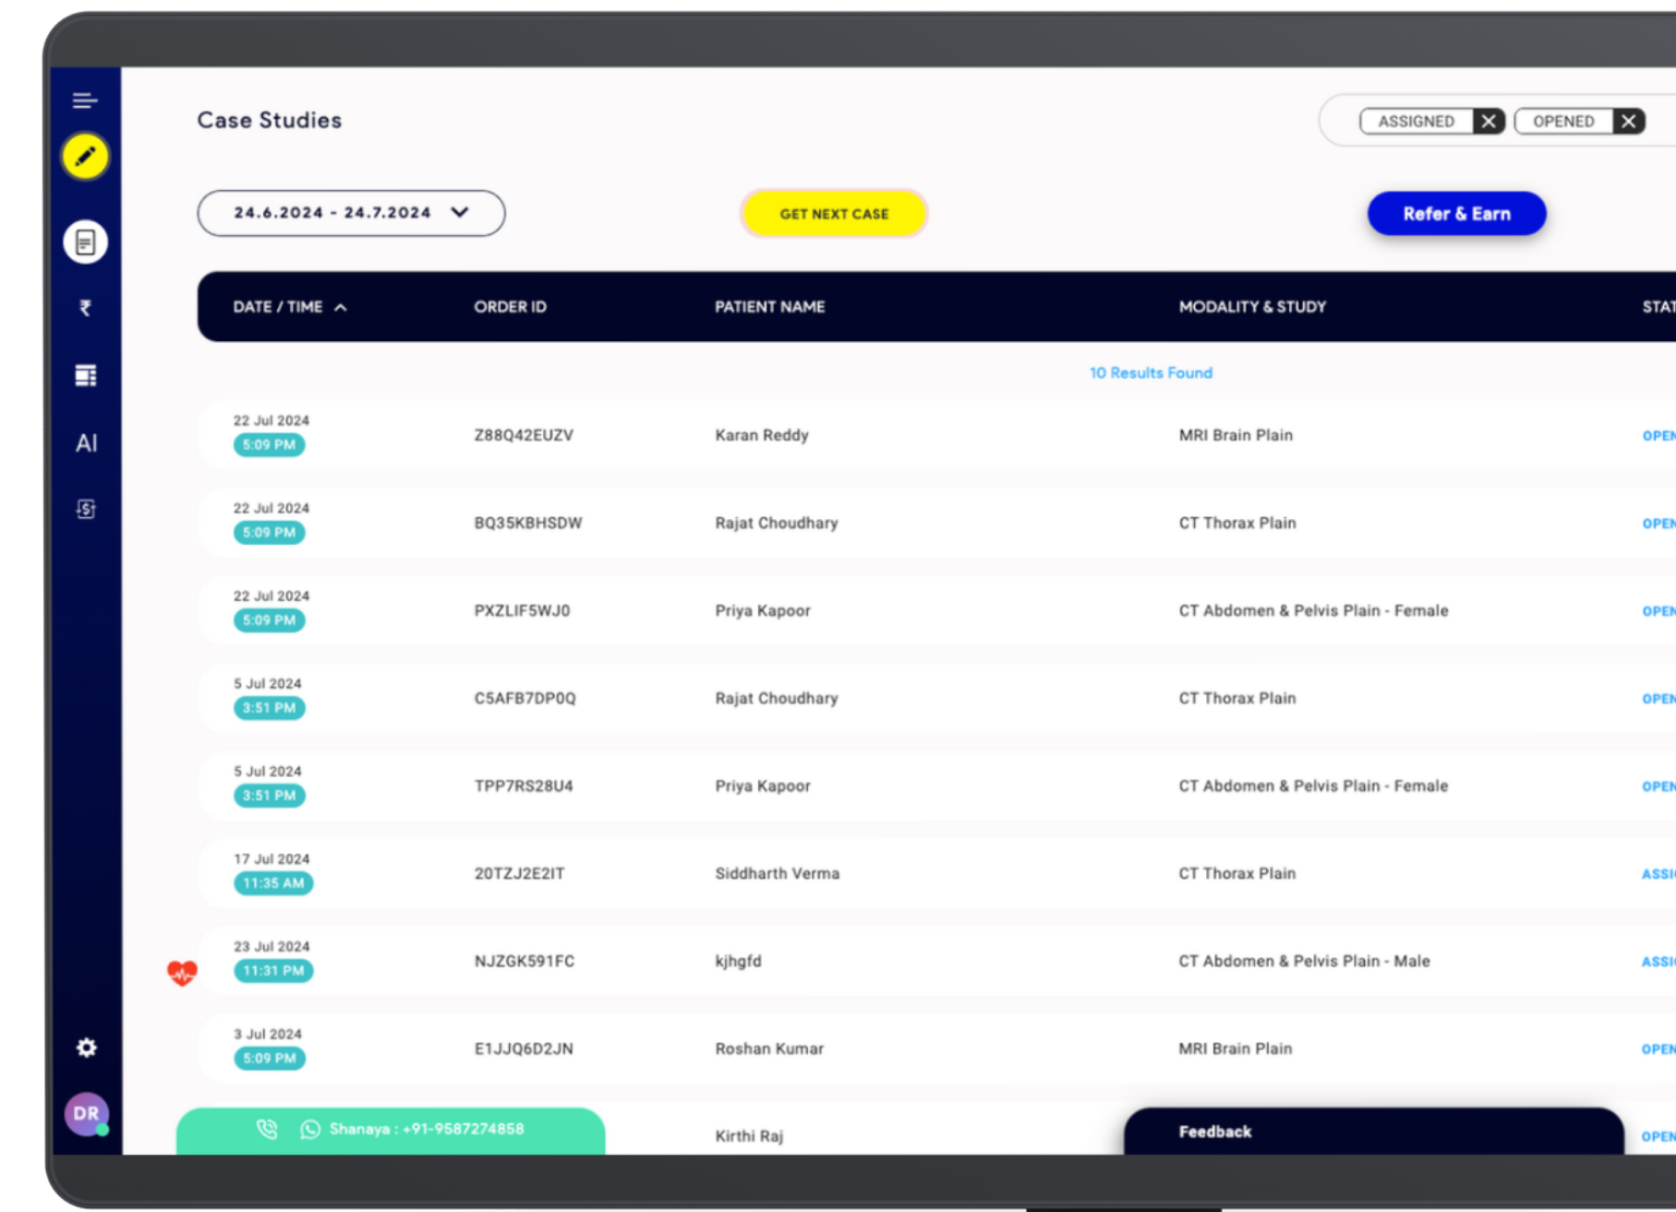Open the AI section in sidebar
The height and width of the screenshot is (1212, 1676).
point(86,443)
